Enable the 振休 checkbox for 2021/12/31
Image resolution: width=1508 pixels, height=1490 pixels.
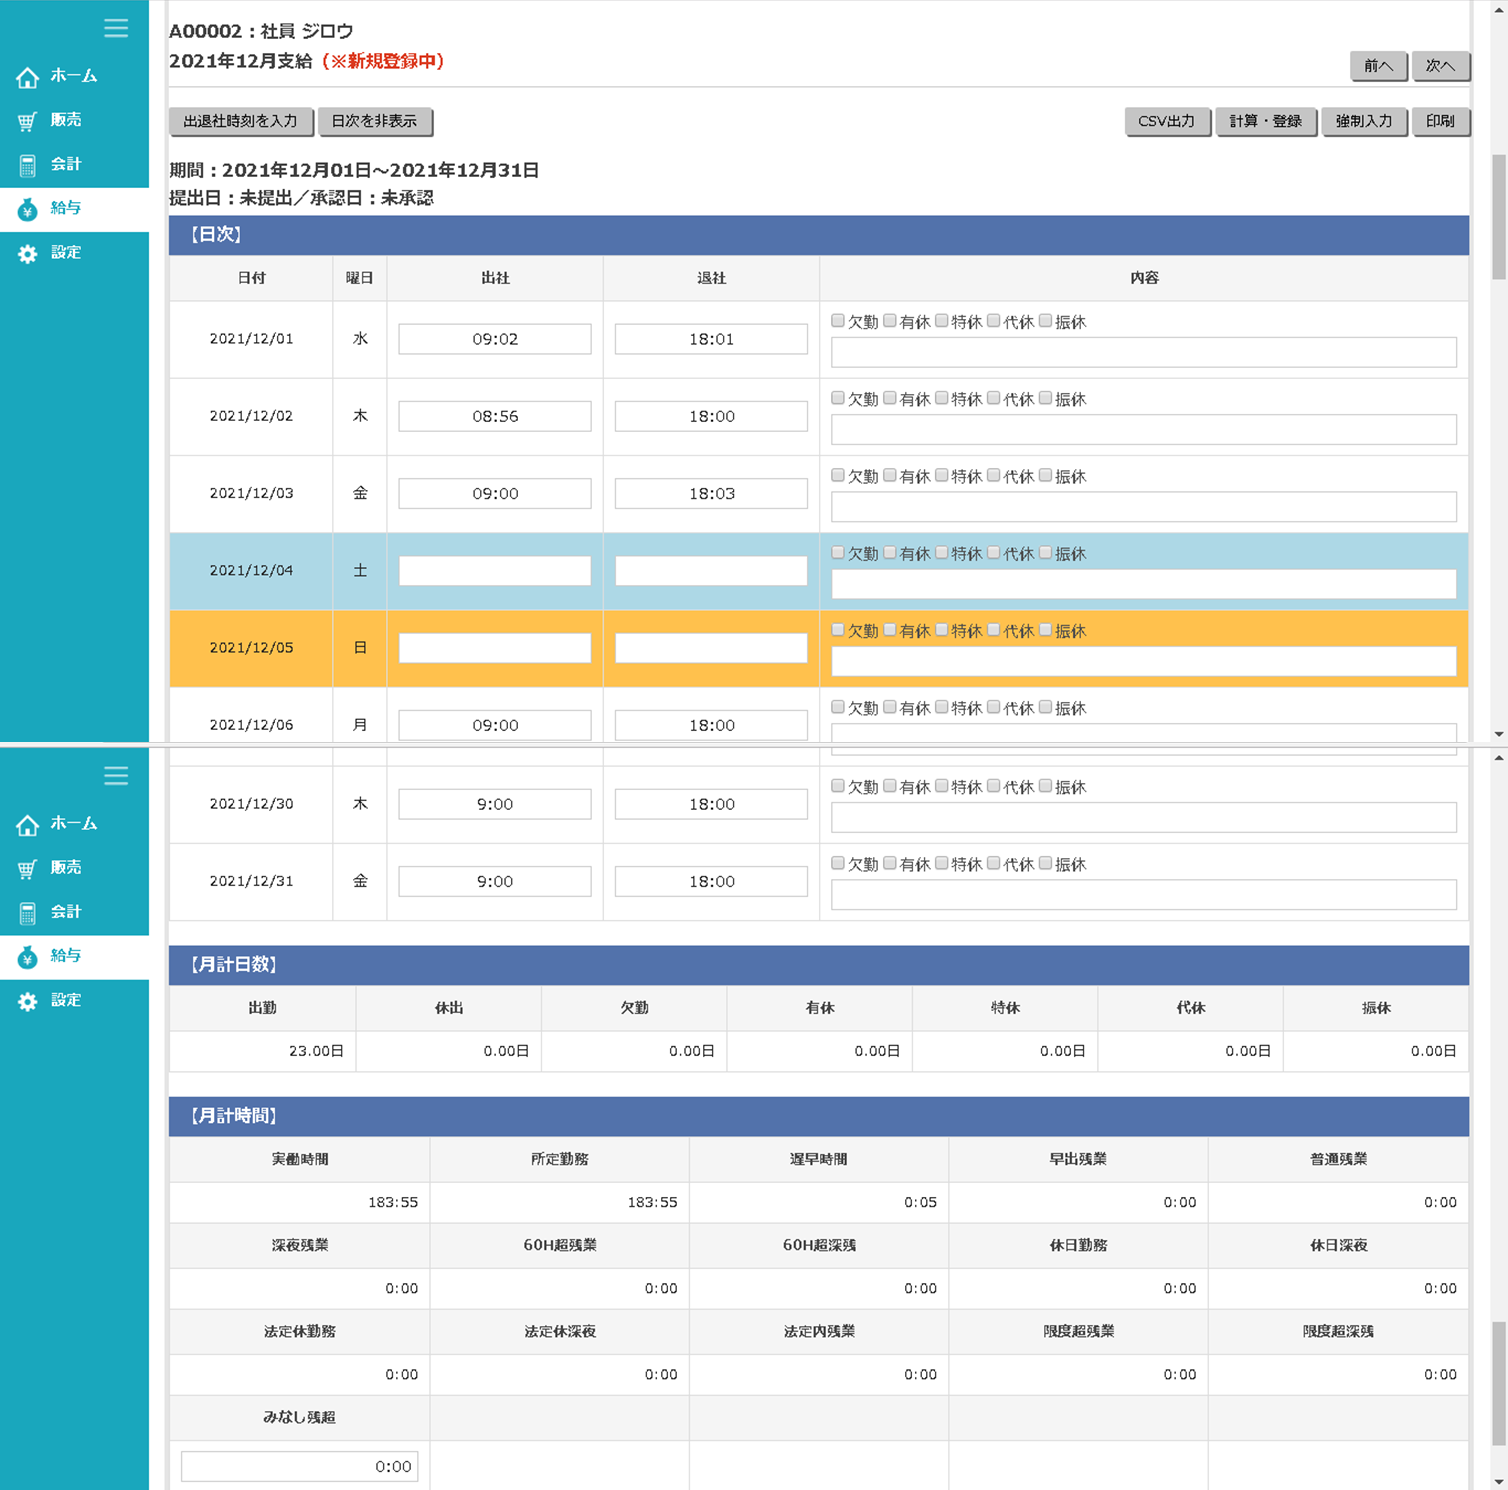(x=1045, y=863)
